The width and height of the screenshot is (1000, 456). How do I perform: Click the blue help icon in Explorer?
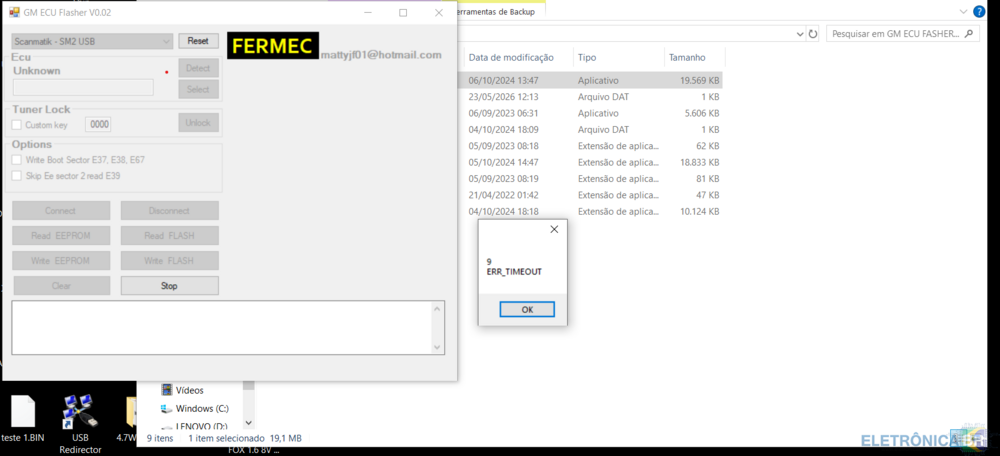click(x=979, y=11)
